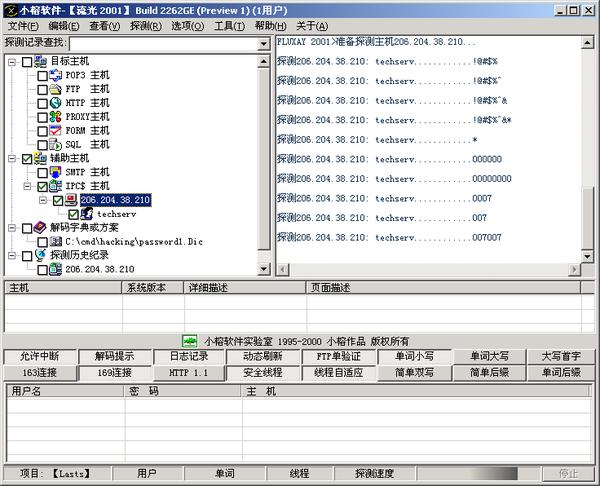Click the FORM 主机 icon
This screenshot has height=486, width=600.
click(x=55, y=131)
